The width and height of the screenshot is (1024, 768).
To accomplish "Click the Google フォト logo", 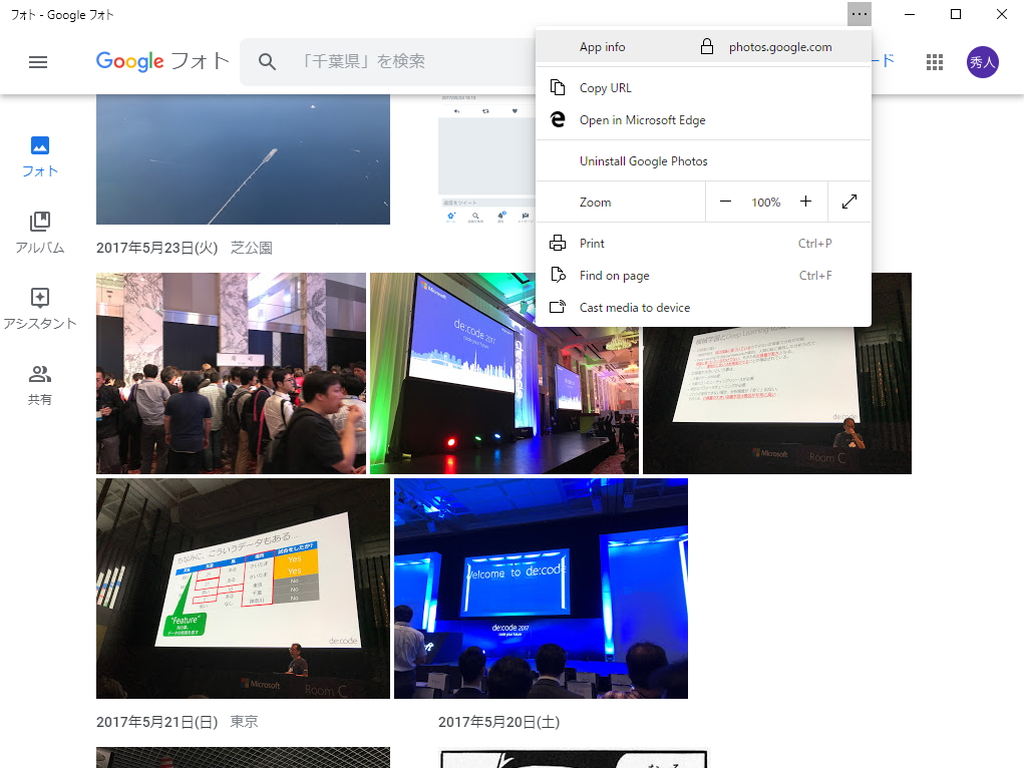I will (x=162, y=61).
